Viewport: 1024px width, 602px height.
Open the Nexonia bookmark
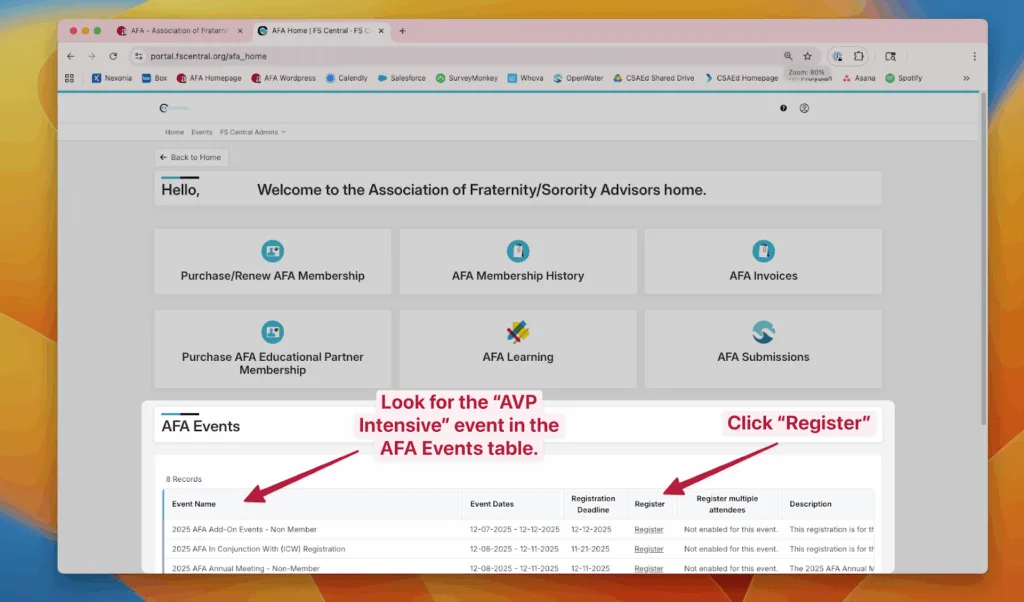click(x=112, y=78)
